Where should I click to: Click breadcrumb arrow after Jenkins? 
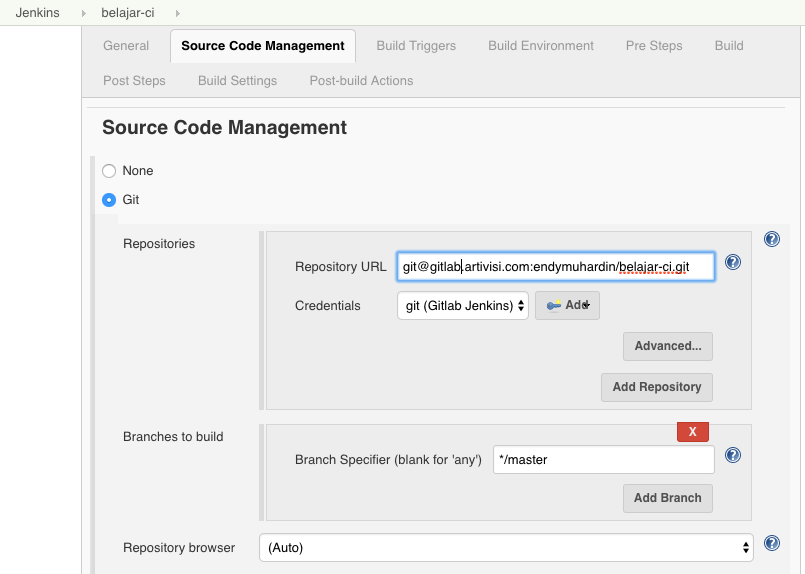click(x=83, y=13)
